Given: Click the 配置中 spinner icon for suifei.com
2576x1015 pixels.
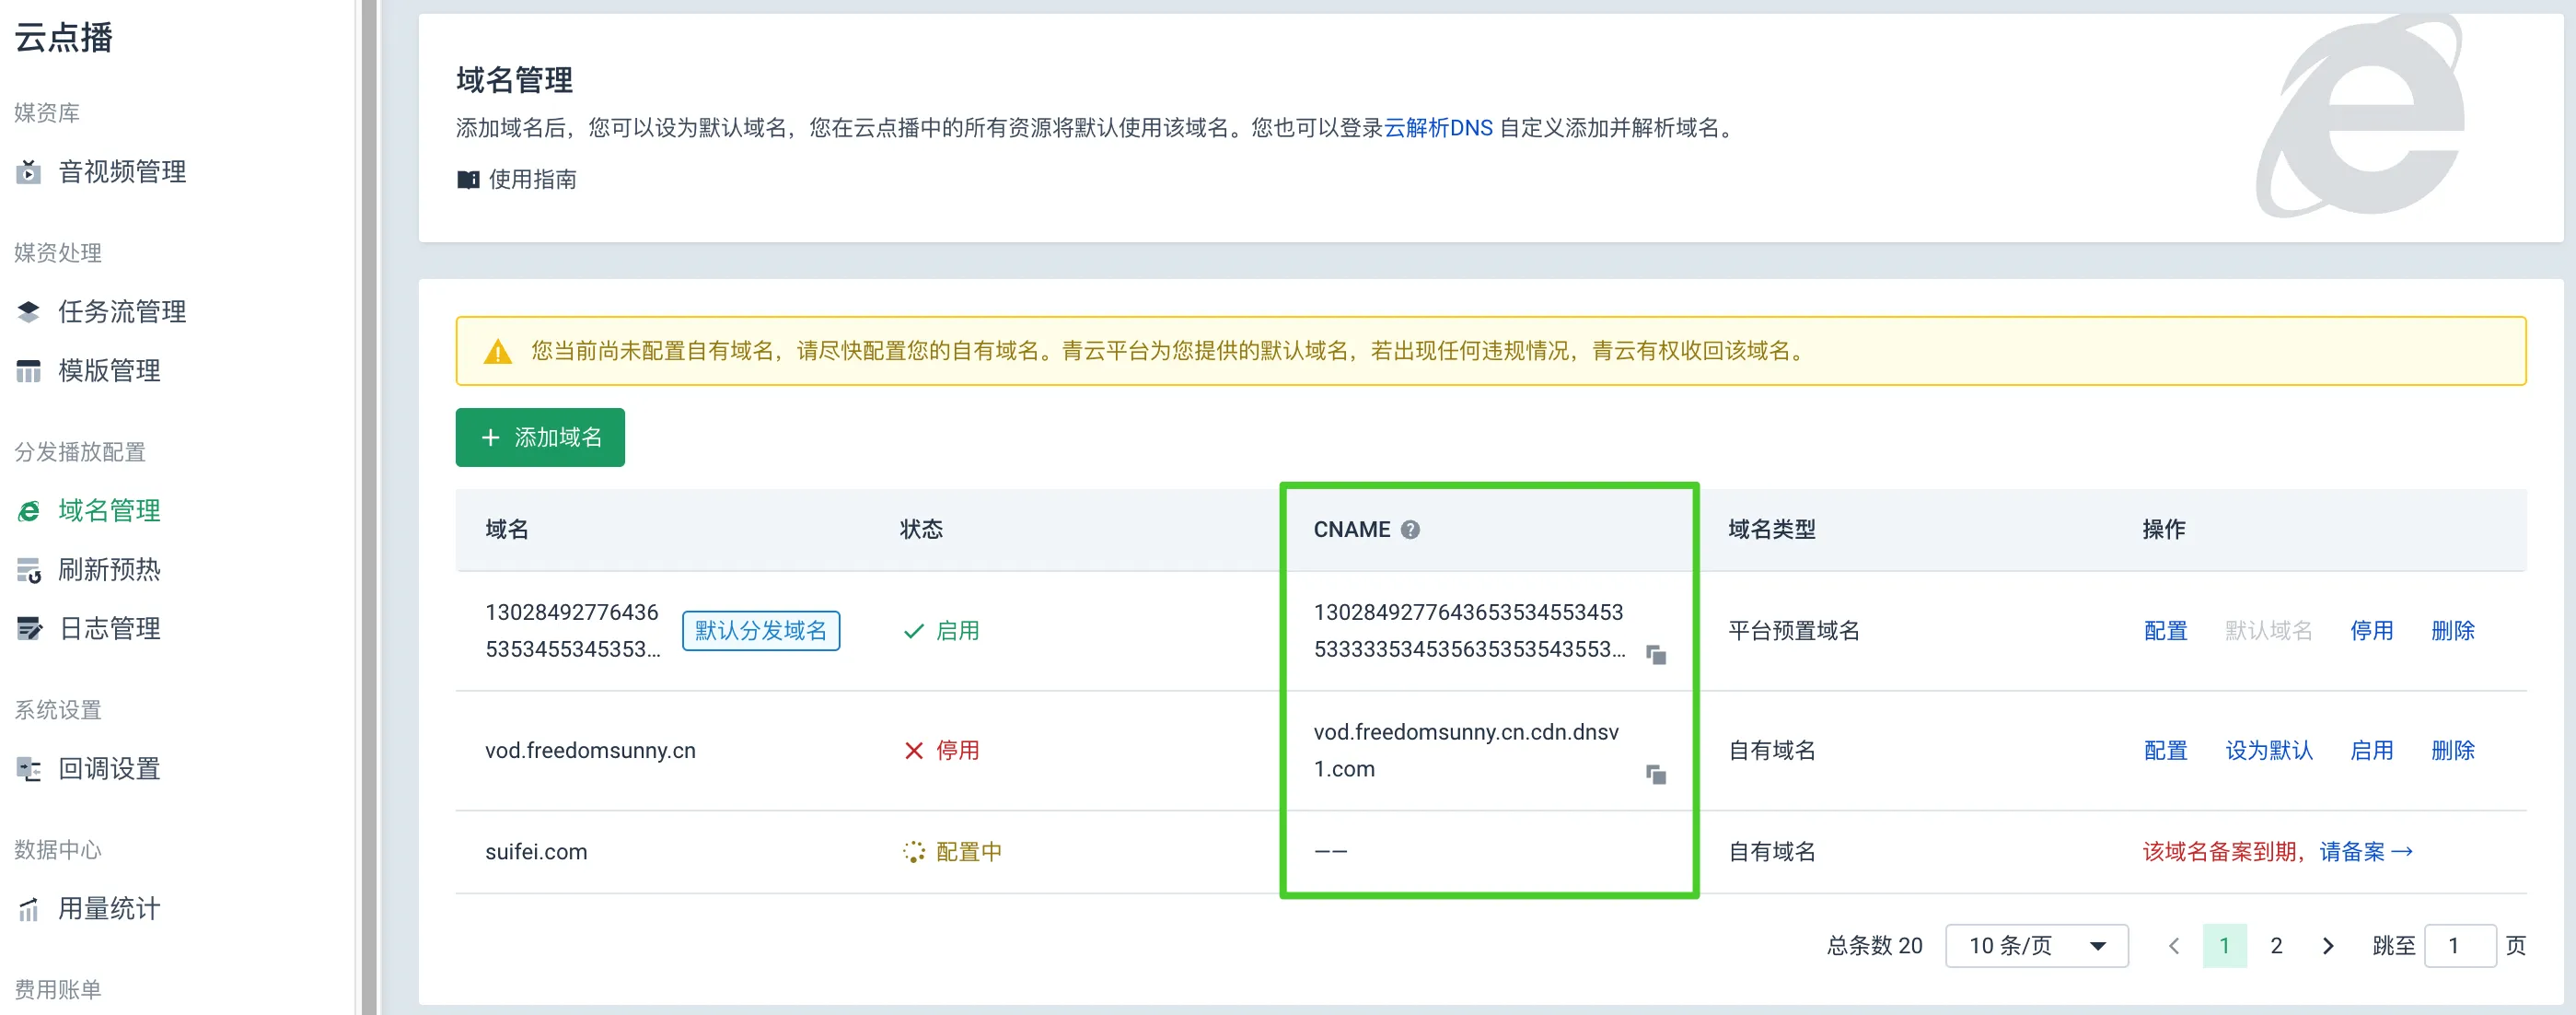Looking at the screenshot, I should click(914, 852).
